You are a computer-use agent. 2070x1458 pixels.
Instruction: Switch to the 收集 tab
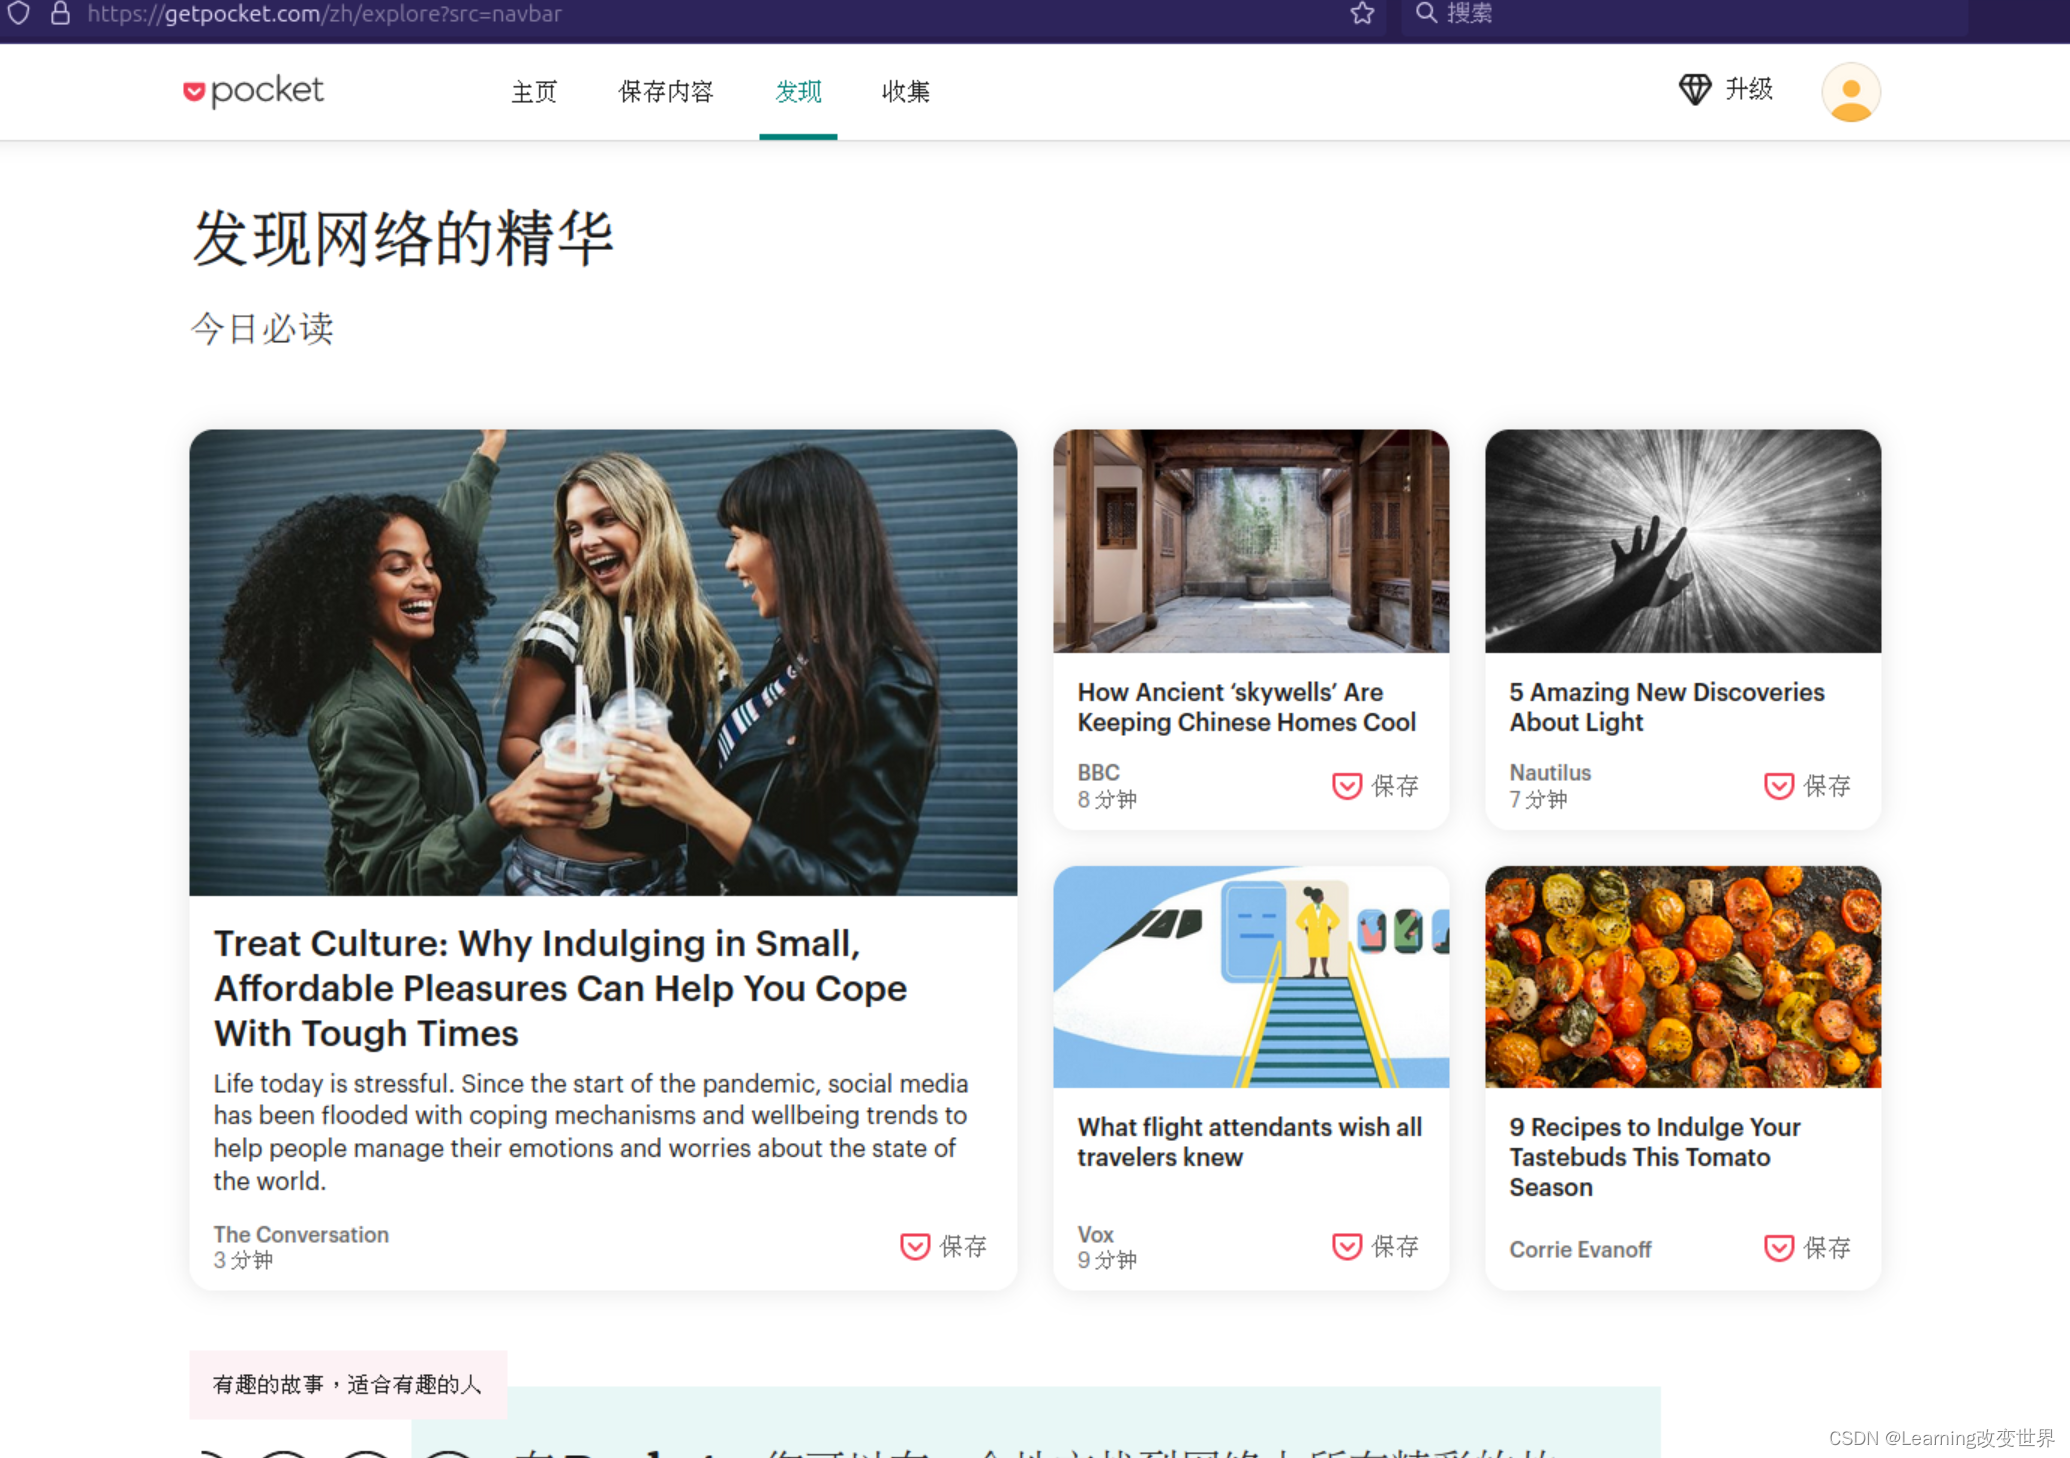pyautogui.click(x=906, y=92)
